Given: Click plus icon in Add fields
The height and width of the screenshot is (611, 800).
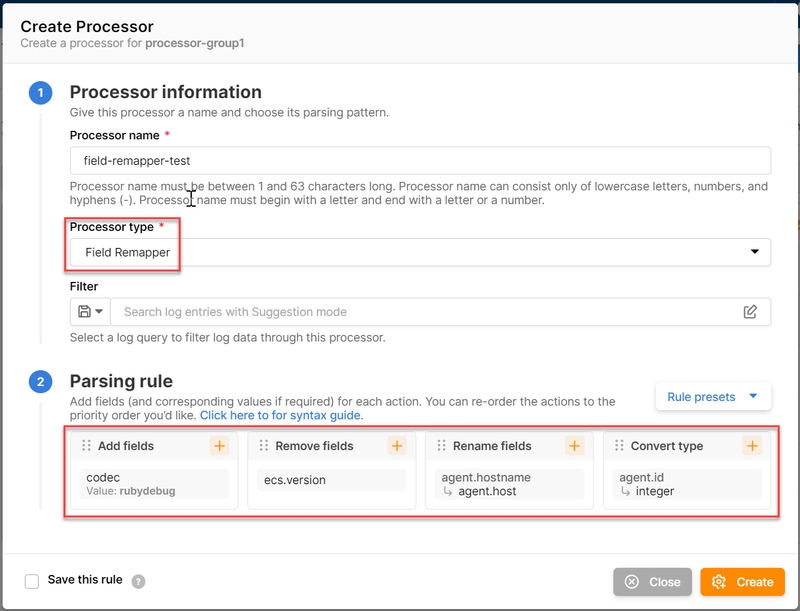Looking at the screenshot, I should tap(219, 446).
